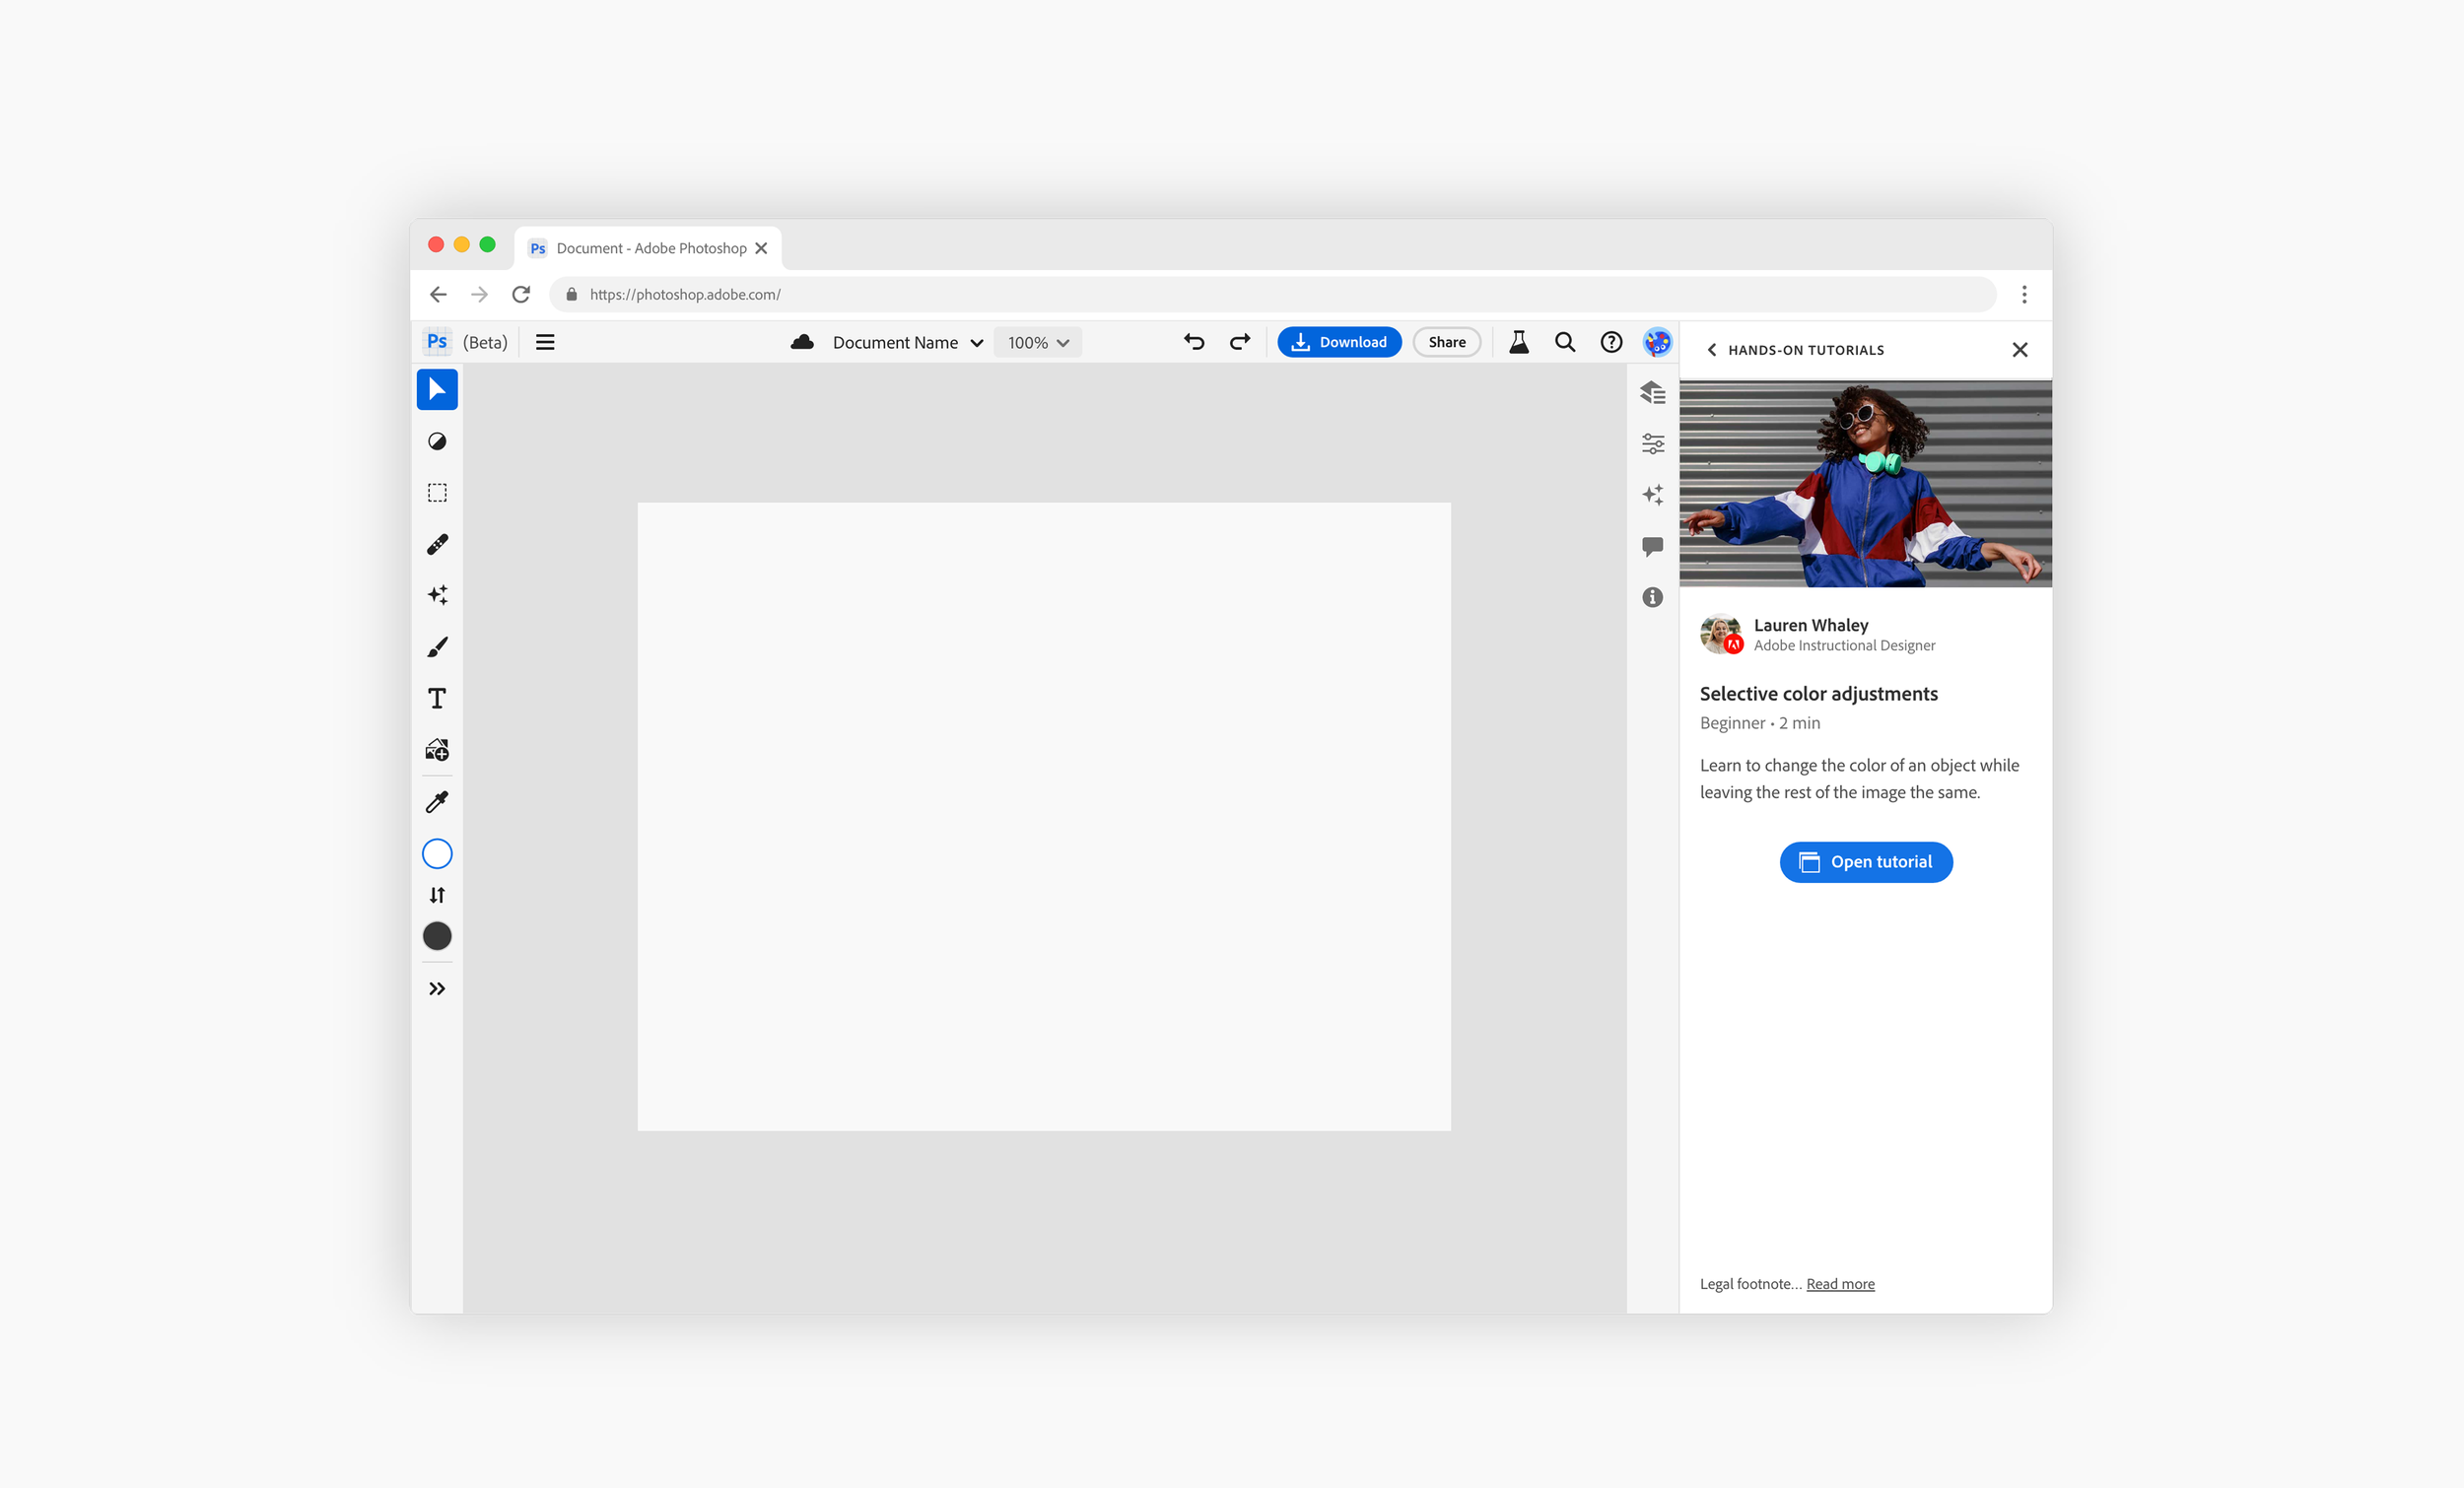
Task: Open the hamburger main menu
Action: [x=545, y=342]
